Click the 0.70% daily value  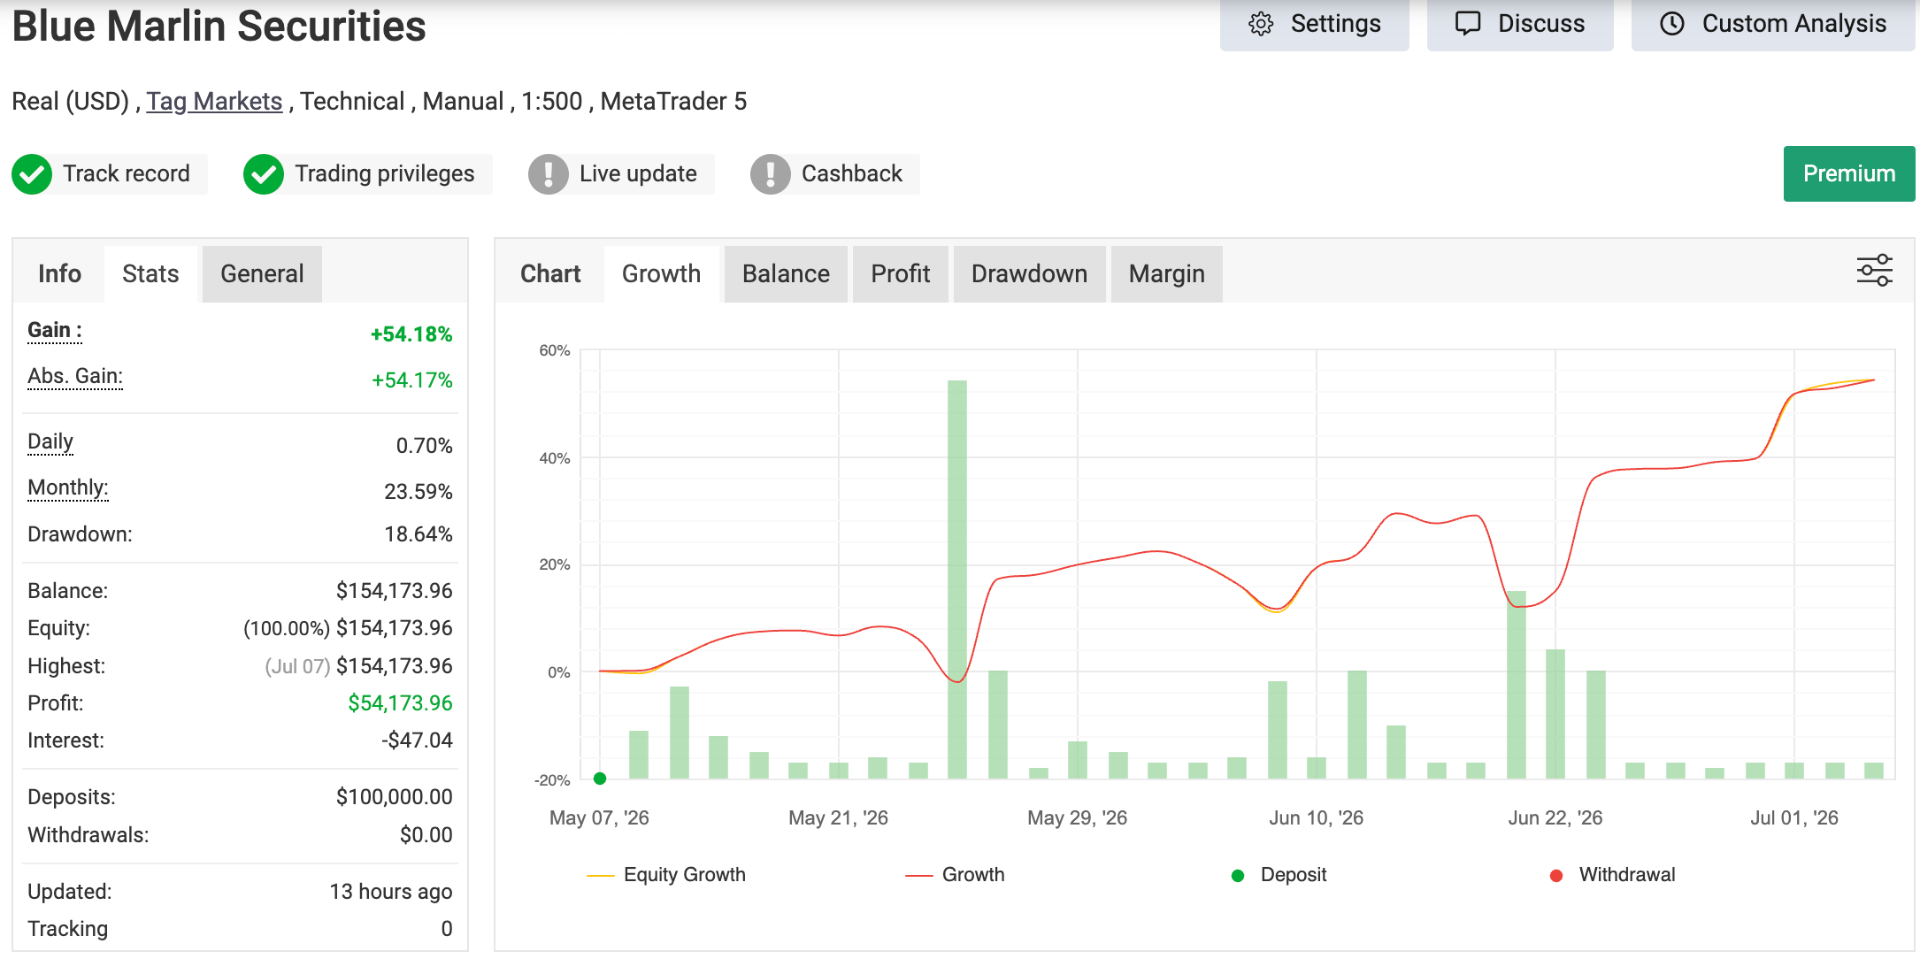[x=424, y=446]
